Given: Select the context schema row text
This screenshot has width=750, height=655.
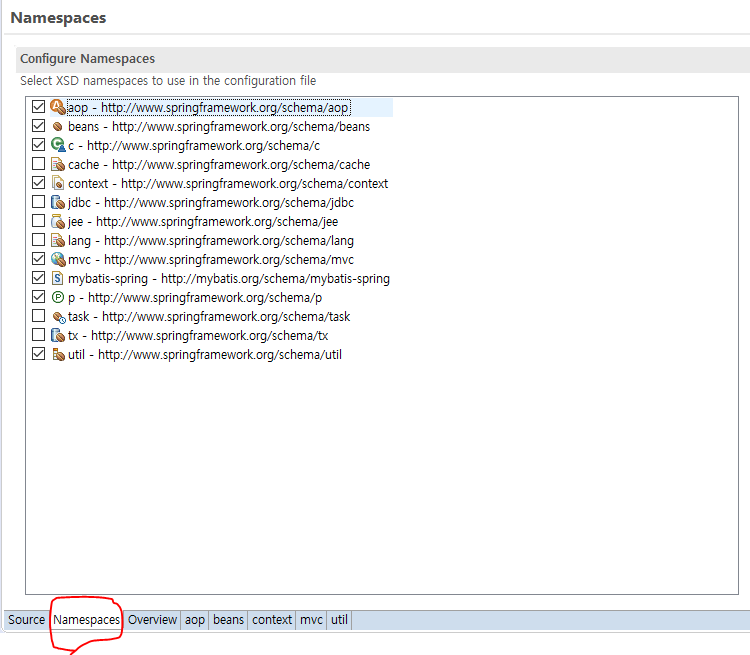Looking at the screenshot, I should [228, 184].
